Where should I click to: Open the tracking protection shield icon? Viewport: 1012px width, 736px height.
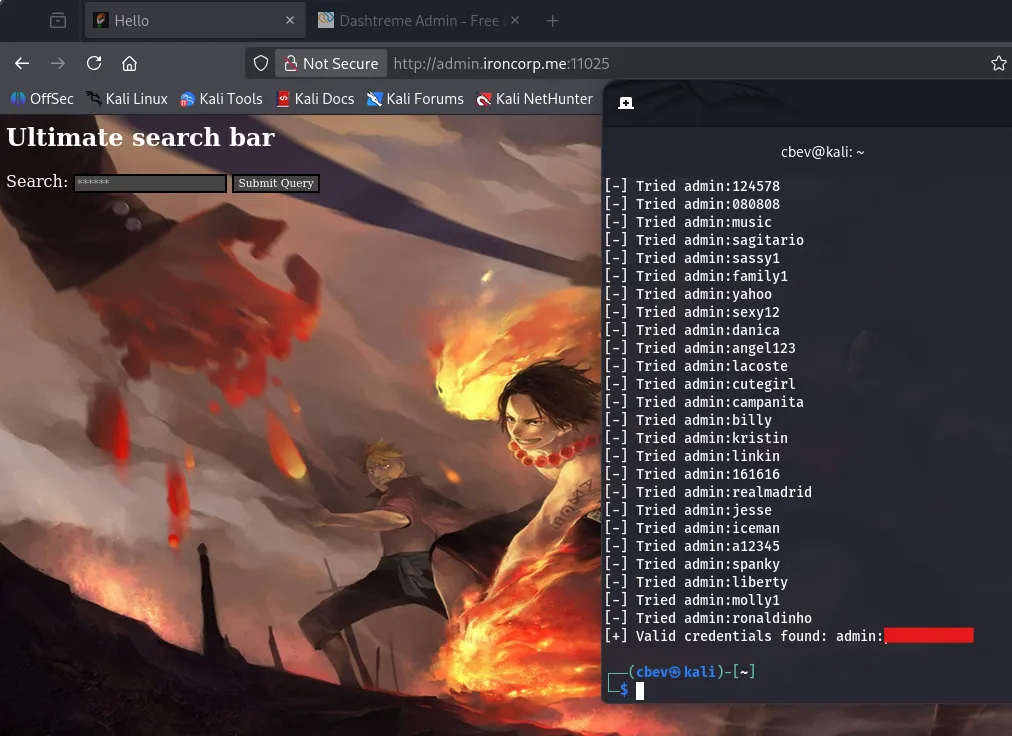(261, 63)
